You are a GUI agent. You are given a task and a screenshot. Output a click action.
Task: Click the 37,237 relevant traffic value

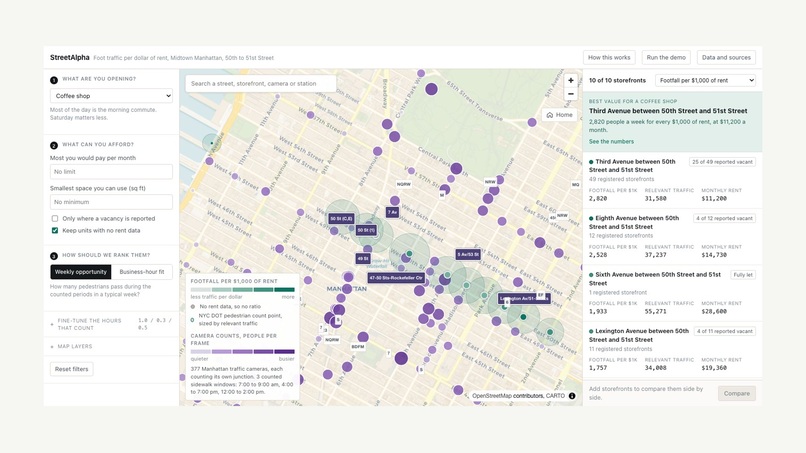point(655,255)
